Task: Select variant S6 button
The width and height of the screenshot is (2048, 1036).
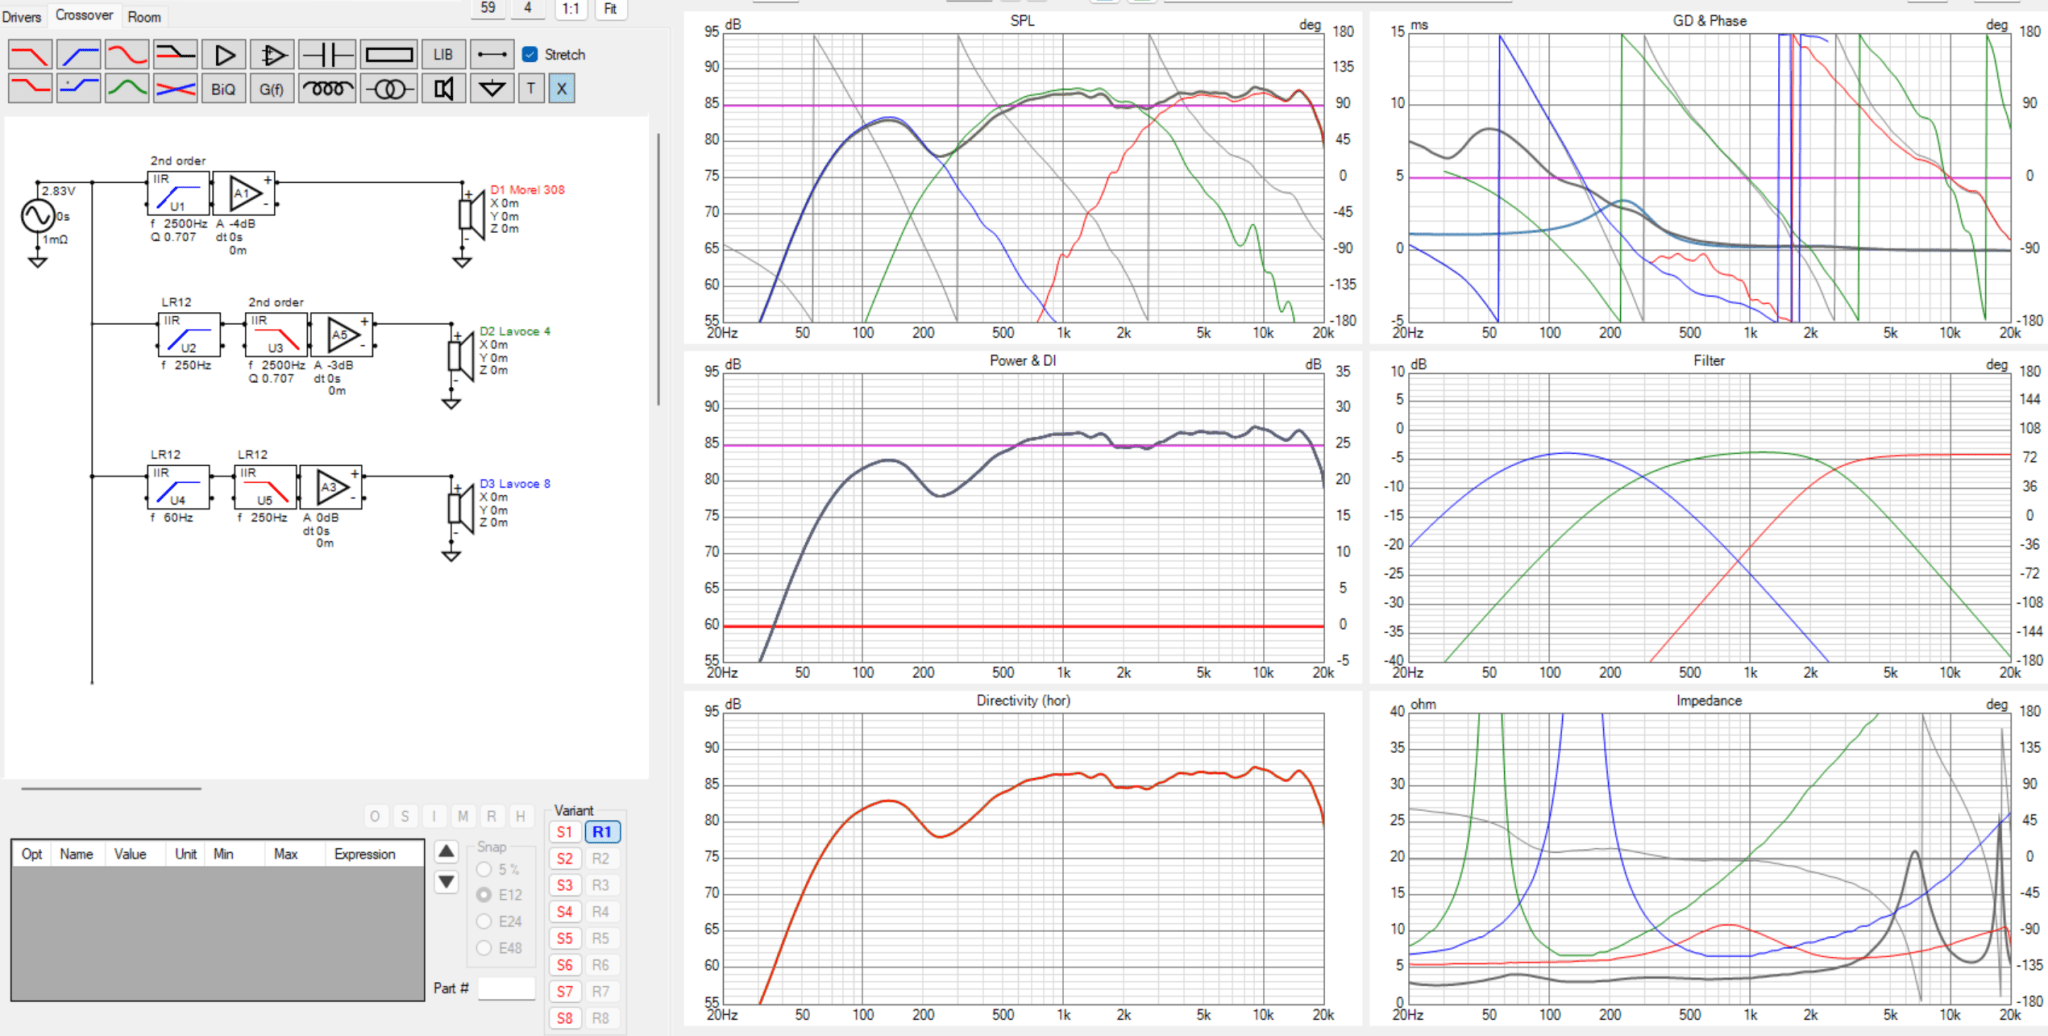Action: [x=565, y=965]
